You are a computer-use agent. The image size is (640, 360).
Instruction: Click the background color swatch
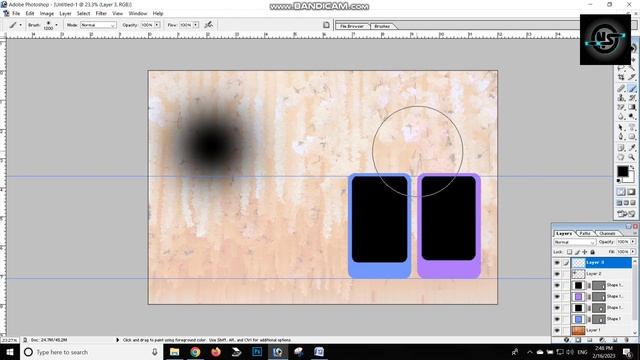pyautogui.click(x=631, y=180)
